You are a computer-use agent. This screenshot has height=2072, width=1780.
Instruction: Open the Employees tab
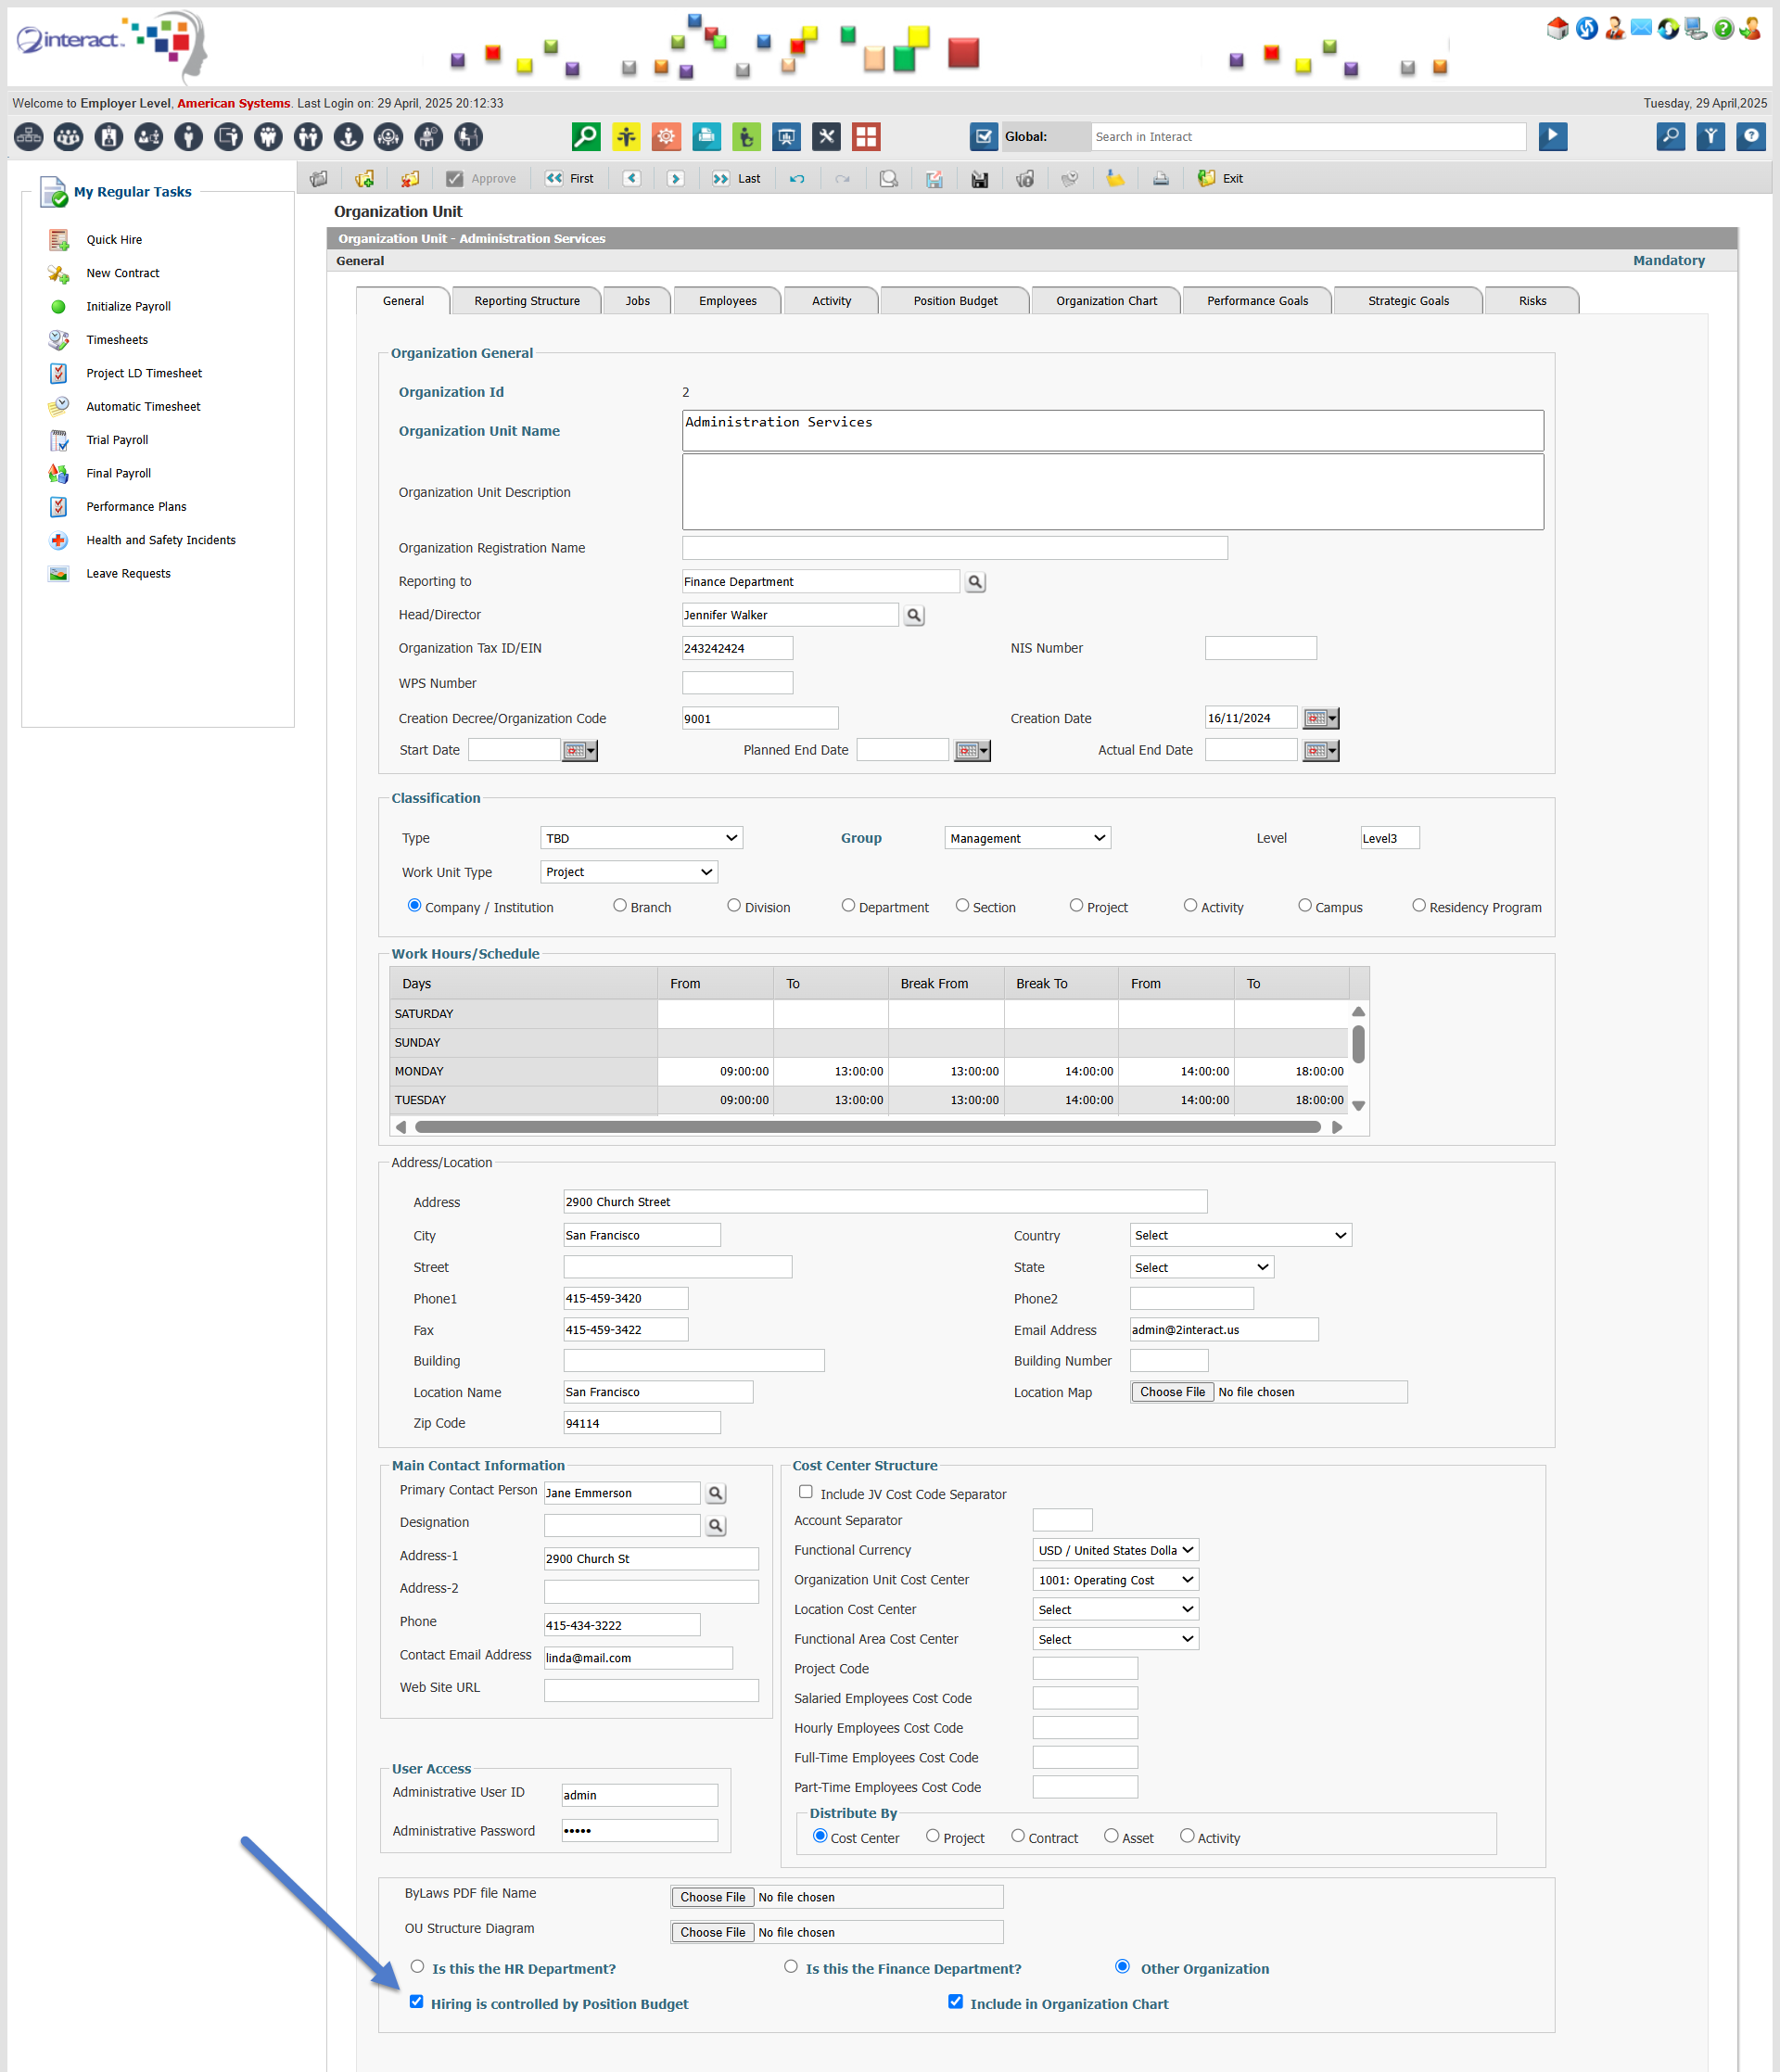pyautogui.click(x=728, y=301)
